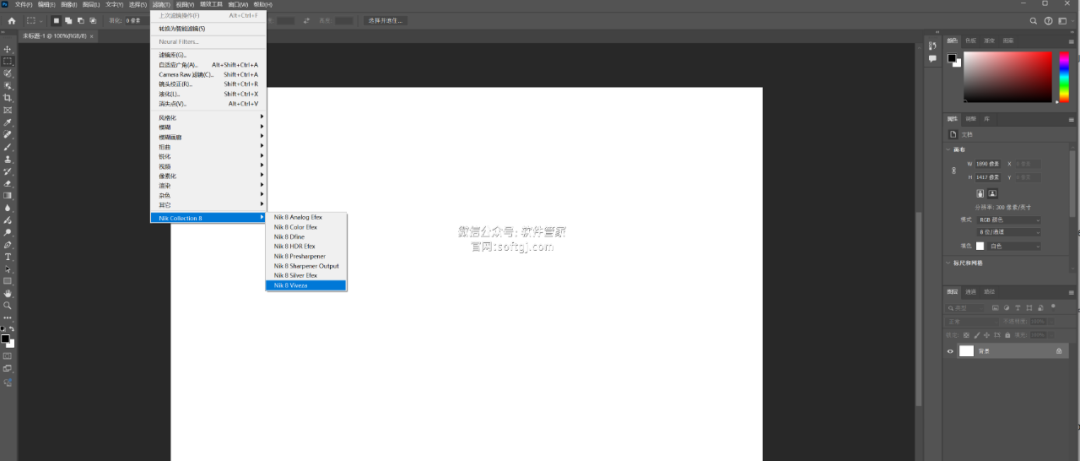Close the 未标题-1 document tab

click(x=92, y=36)
